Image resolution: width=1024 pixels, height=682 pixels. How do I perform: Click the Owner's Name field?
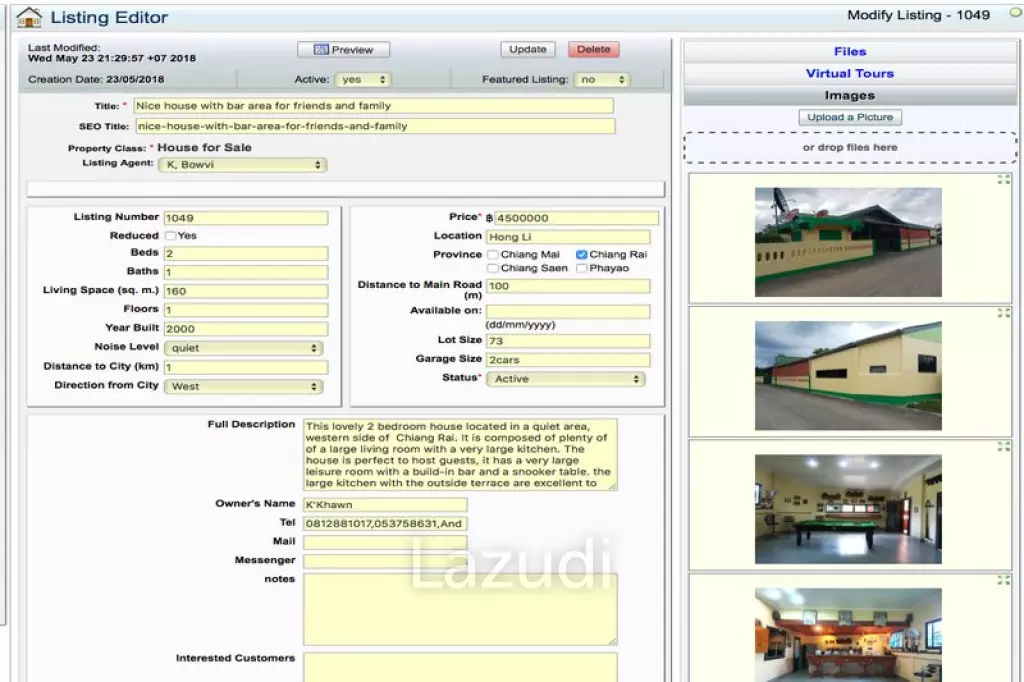tap(385, 505)
